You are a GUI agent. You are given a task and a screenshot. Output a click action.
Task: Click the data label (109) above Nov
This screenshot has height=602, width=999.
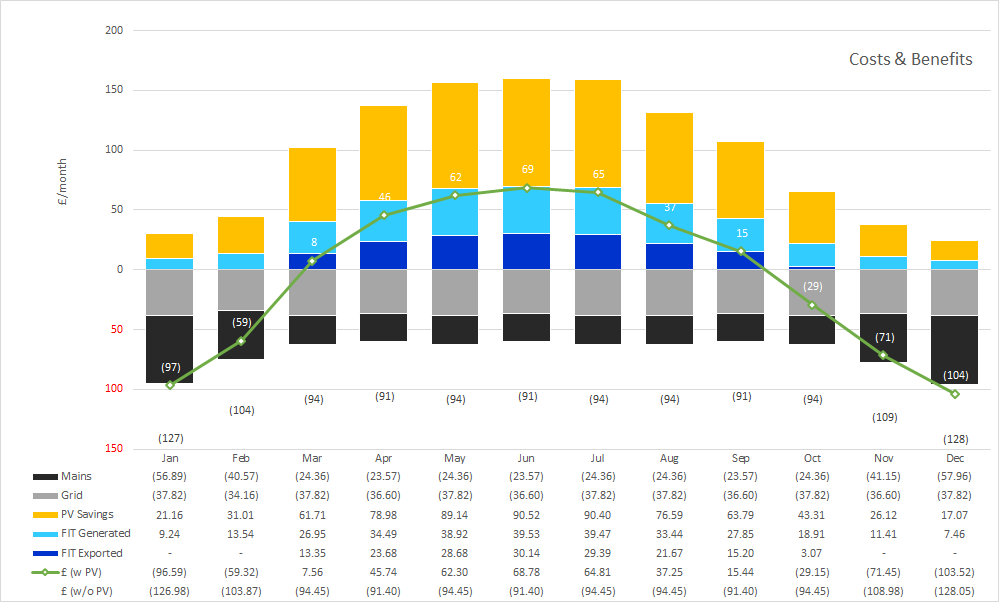click(x=884, y=417)
